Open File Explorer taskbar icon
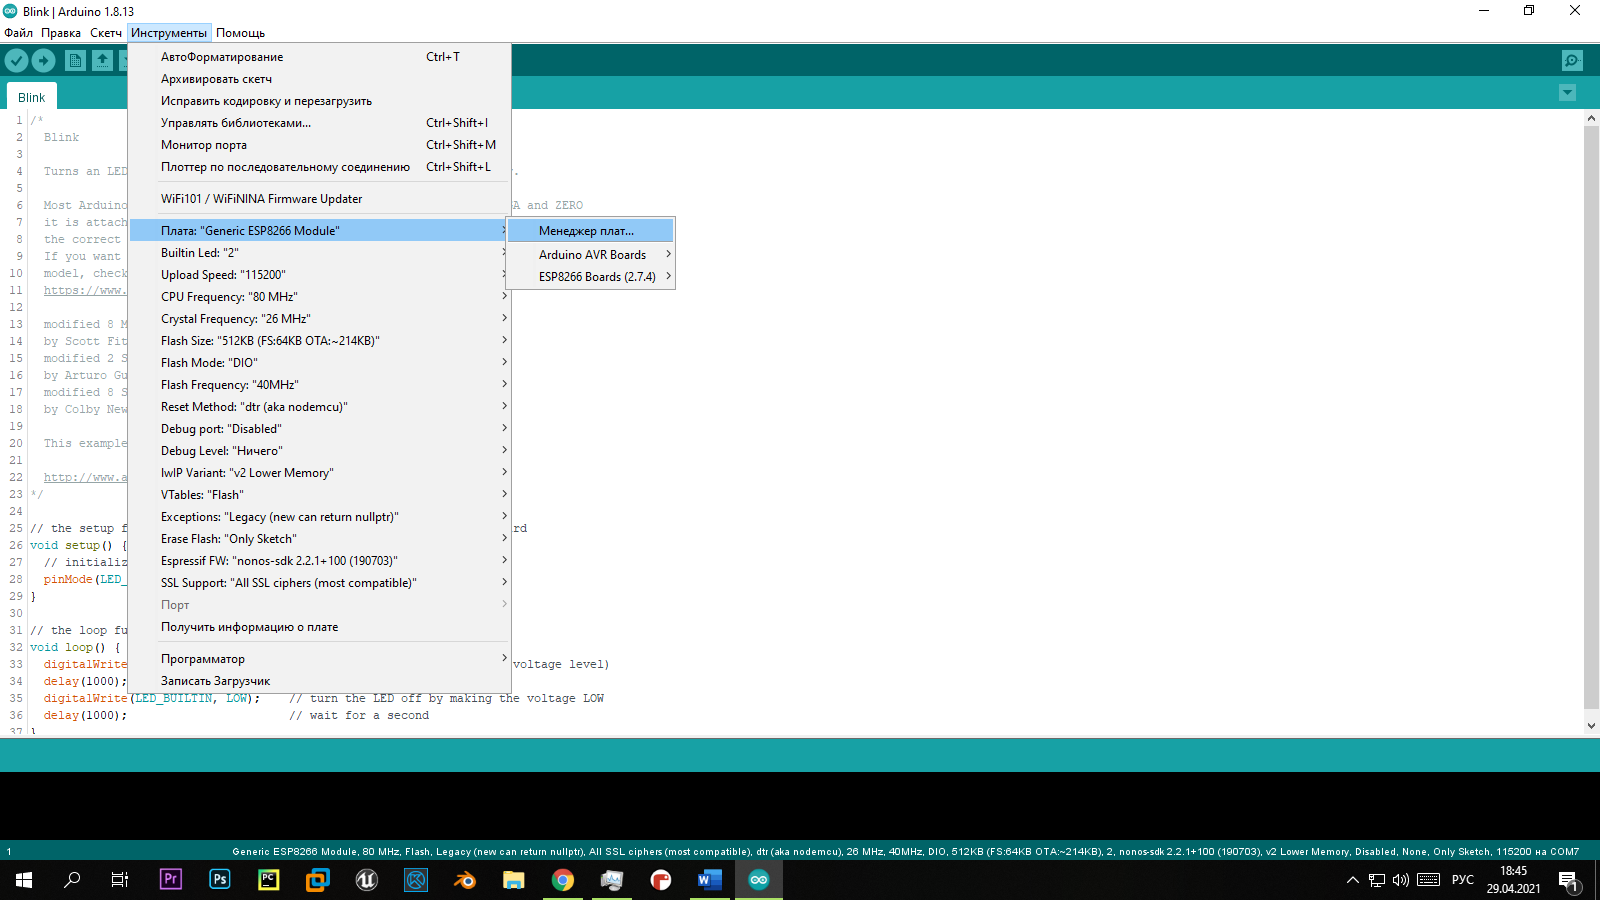 [x=514, y=880]
